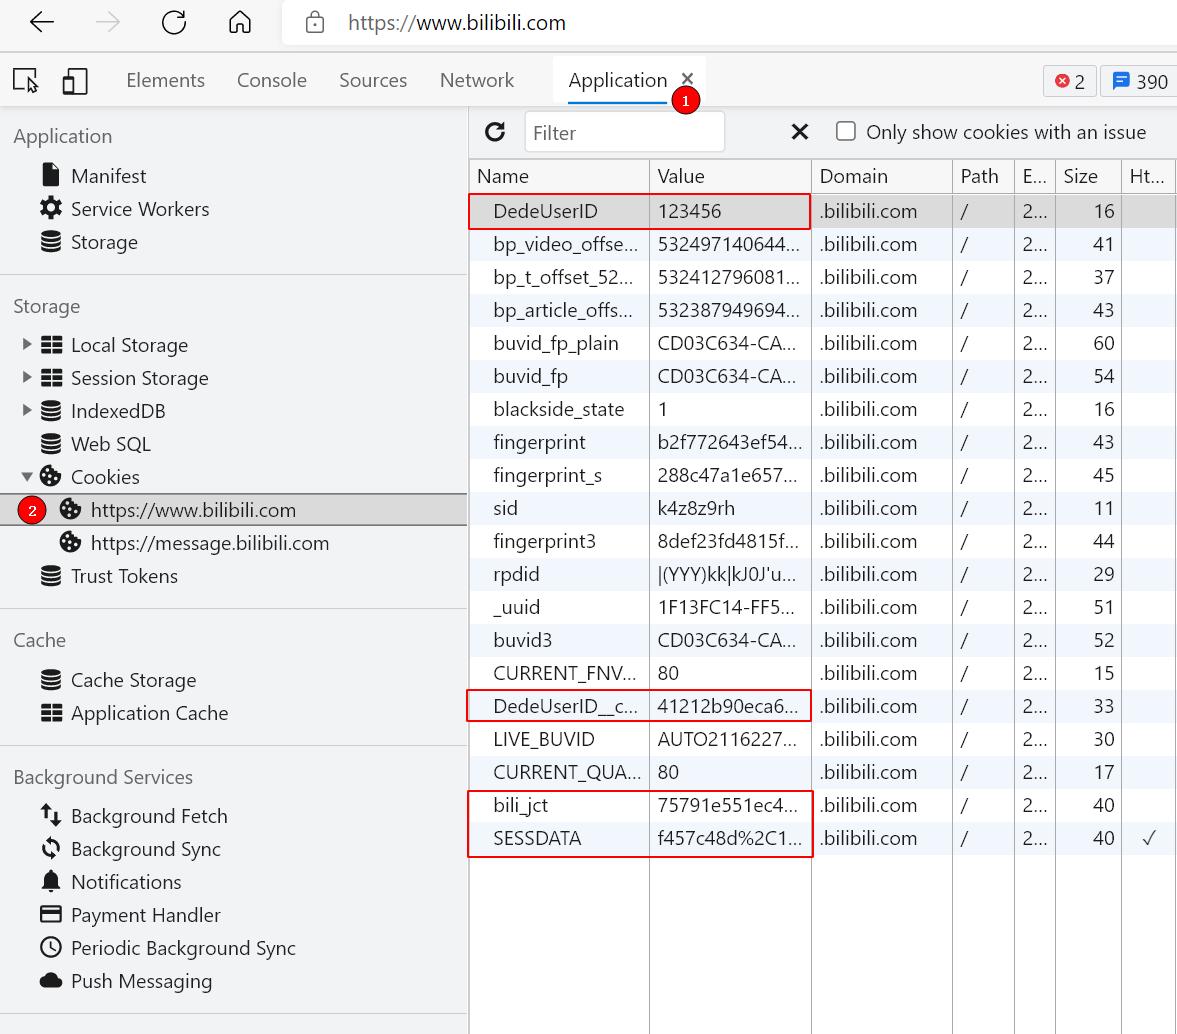Click the browser forward arrow
The width and height of the screenshot is (1177, 1034).
108,23
